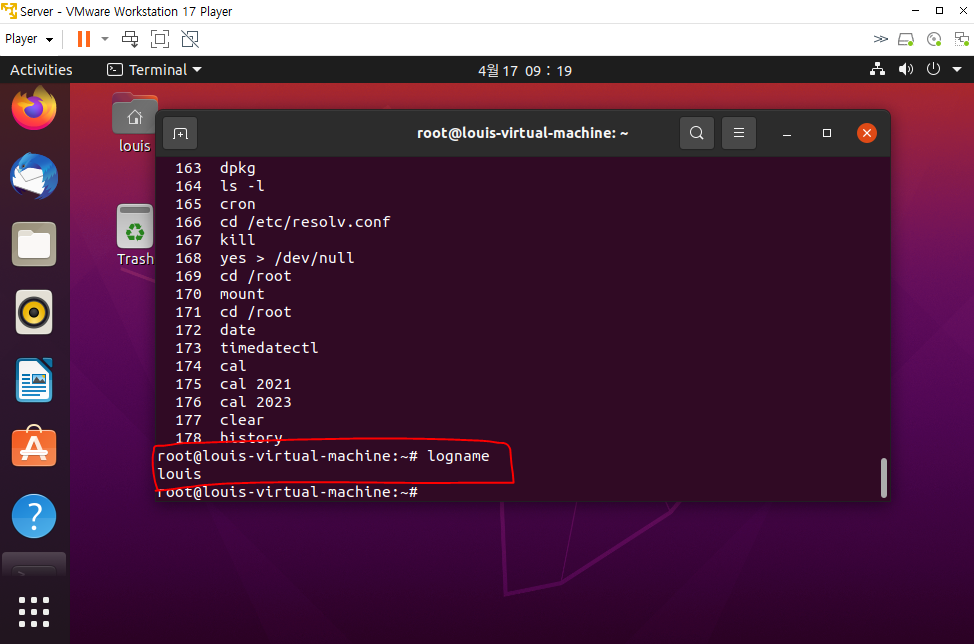Enter VMware full screen mode
This screenshot has width=974, height=644.
(160, 39)
